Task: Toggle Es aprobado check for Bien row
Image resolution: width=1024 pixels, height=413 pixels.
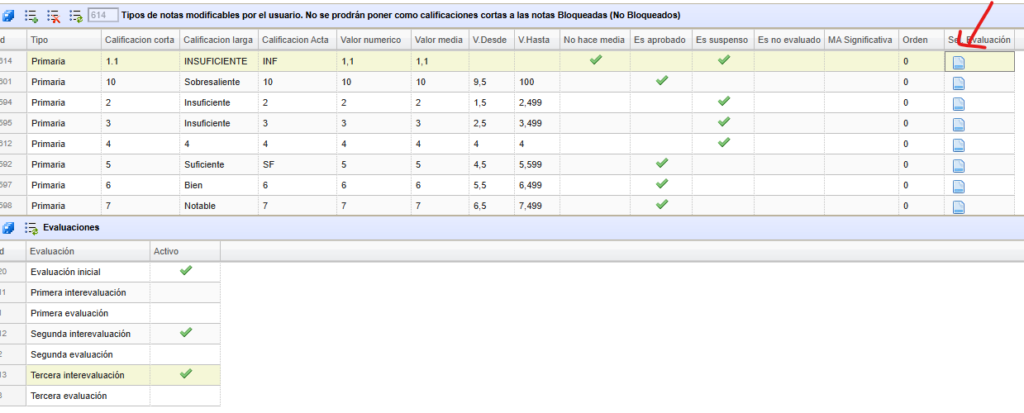Action: [660, 185]
